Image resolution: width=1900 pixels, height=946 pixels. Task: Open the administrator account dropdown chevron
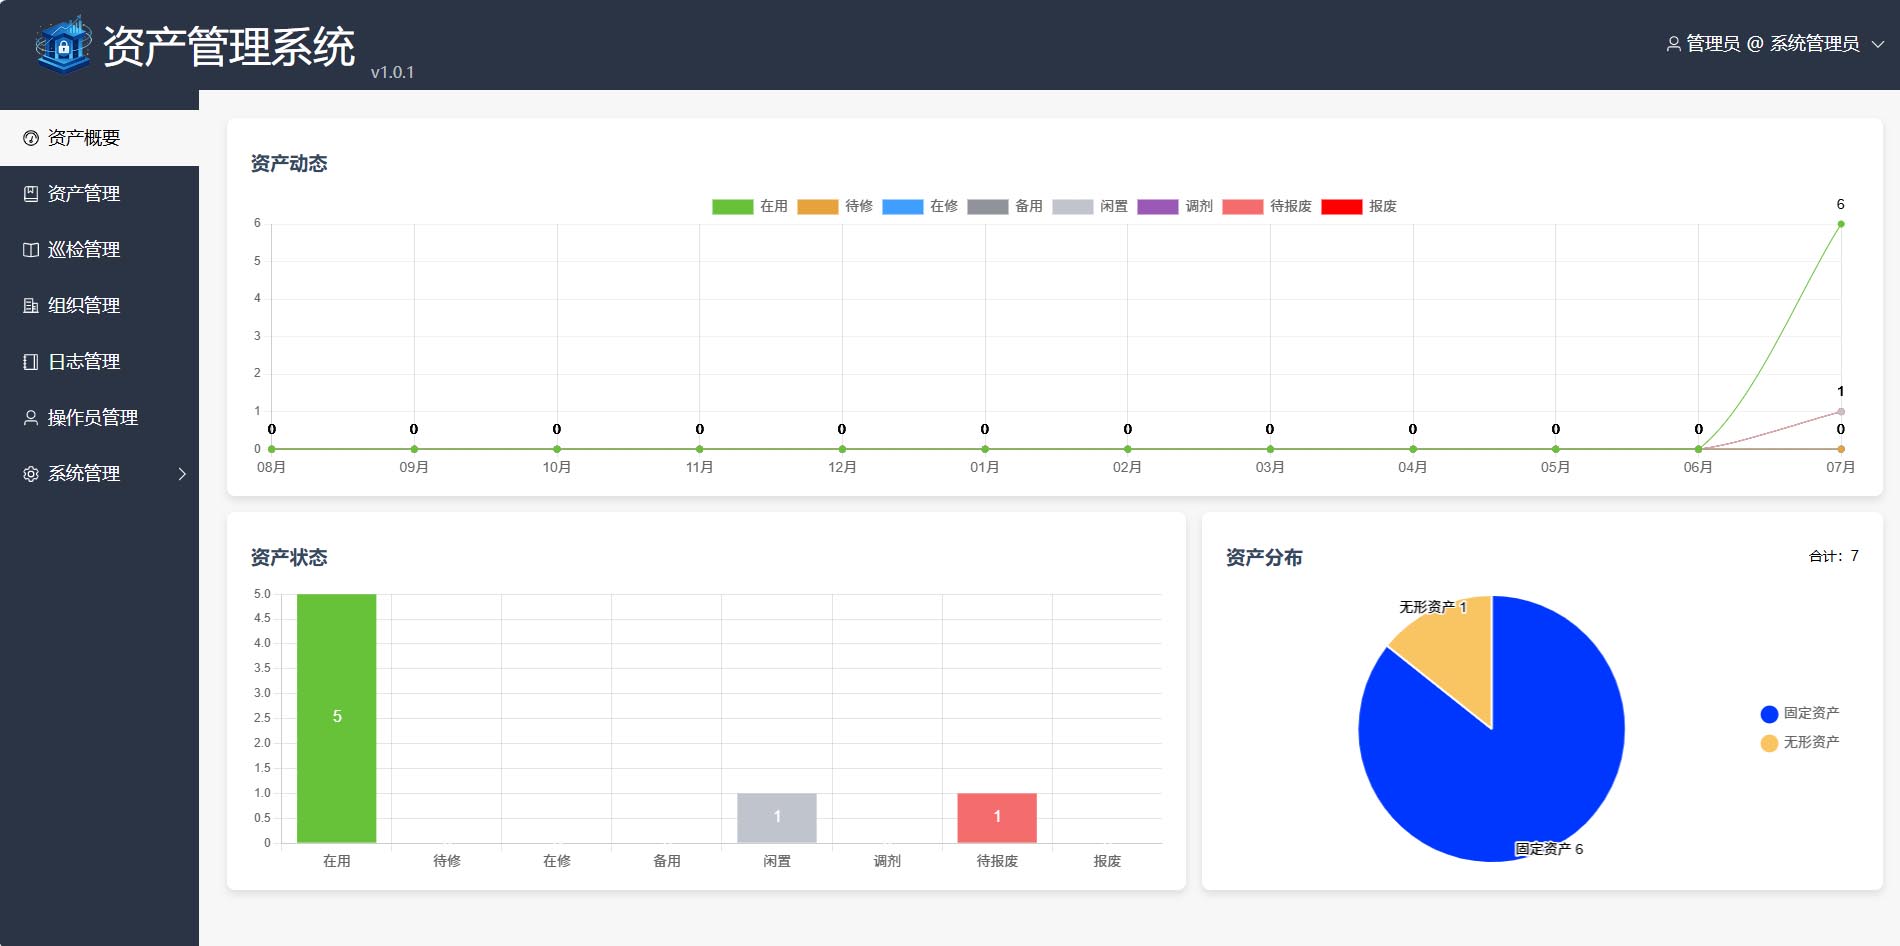[x=1878, y=44]
